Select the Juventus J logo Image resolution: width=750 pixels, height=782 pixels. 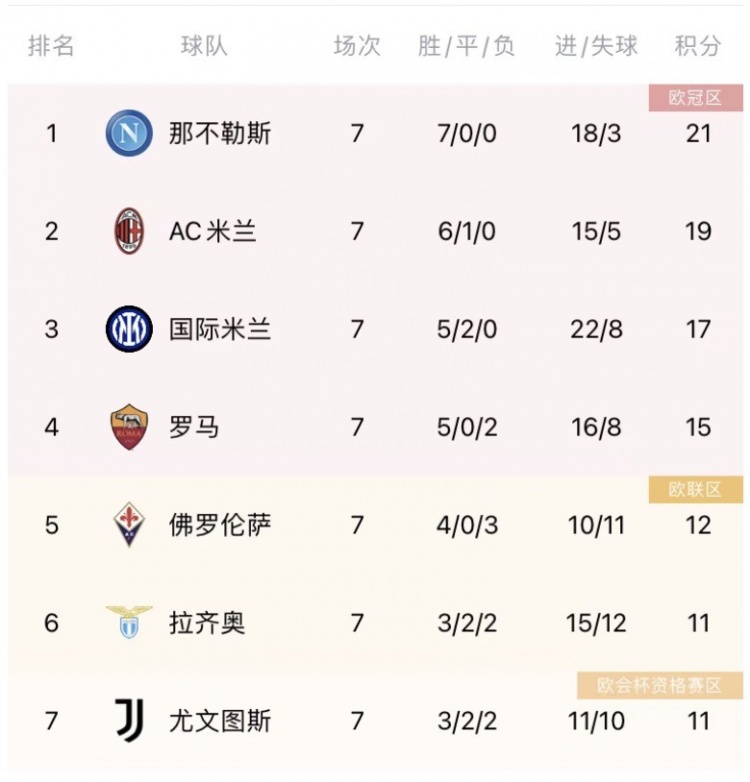(129, 720)
